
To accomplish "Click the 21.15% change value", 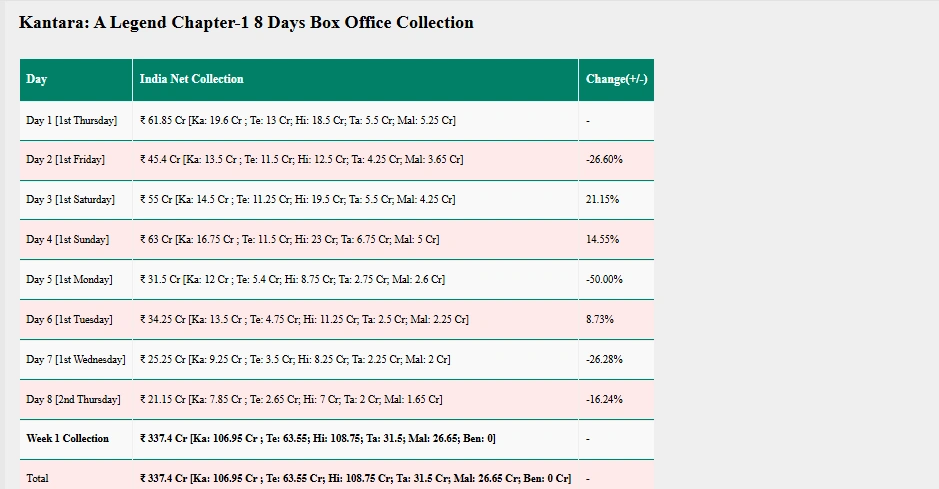I will pos(602,200).
